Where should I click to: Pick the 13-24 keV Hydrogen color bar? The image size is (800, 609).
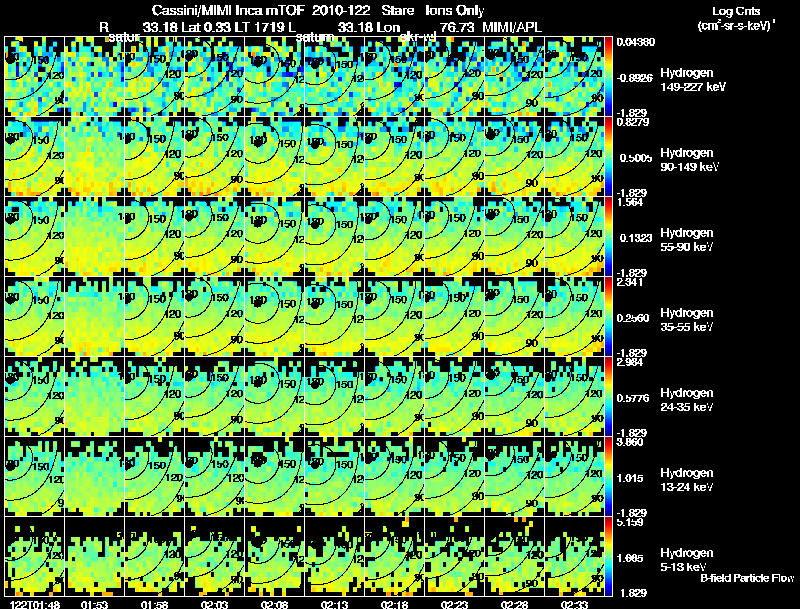[608, 477]
